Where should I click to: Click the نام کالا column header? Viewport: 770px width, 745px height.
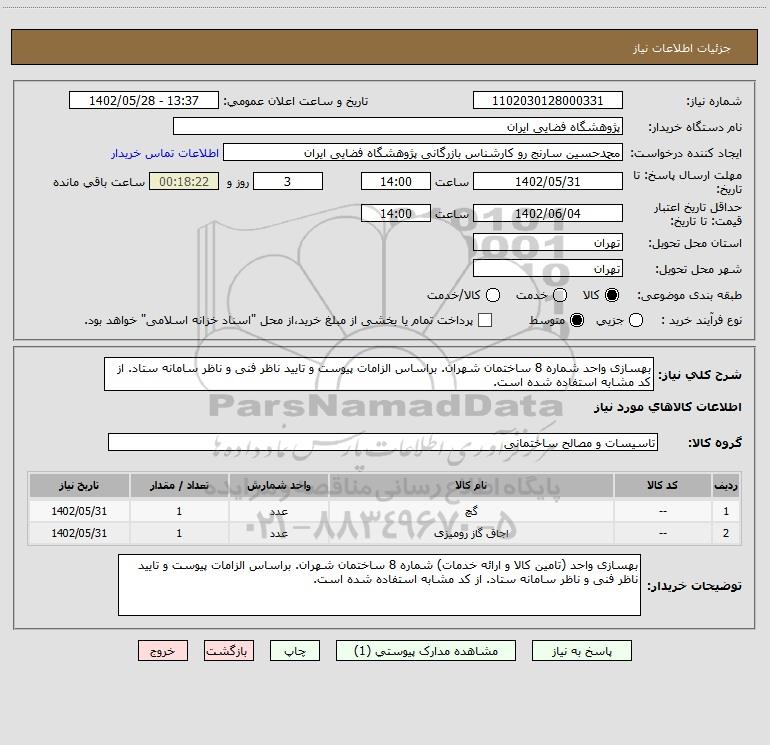point(471,485)
